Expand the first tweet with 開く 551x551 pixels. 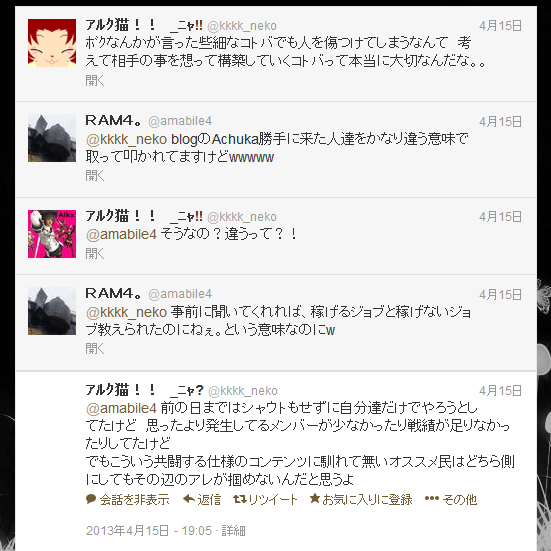tap(95, 80)
